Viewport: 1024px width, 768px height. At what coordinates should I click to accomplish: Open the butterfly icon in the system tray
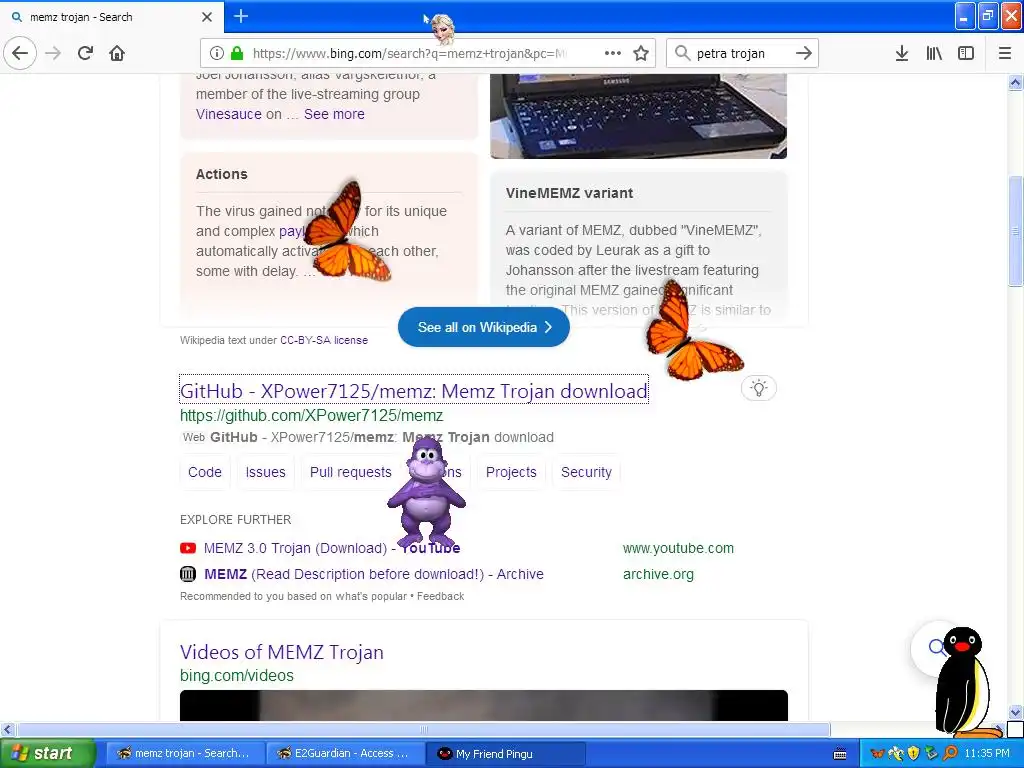click(x=878, y=754)
